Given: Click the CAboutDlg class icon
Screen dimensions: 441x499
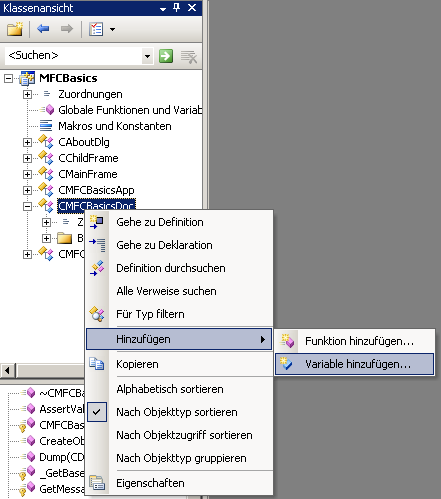Looking at the screenshot, I should [x=46, y=142].
